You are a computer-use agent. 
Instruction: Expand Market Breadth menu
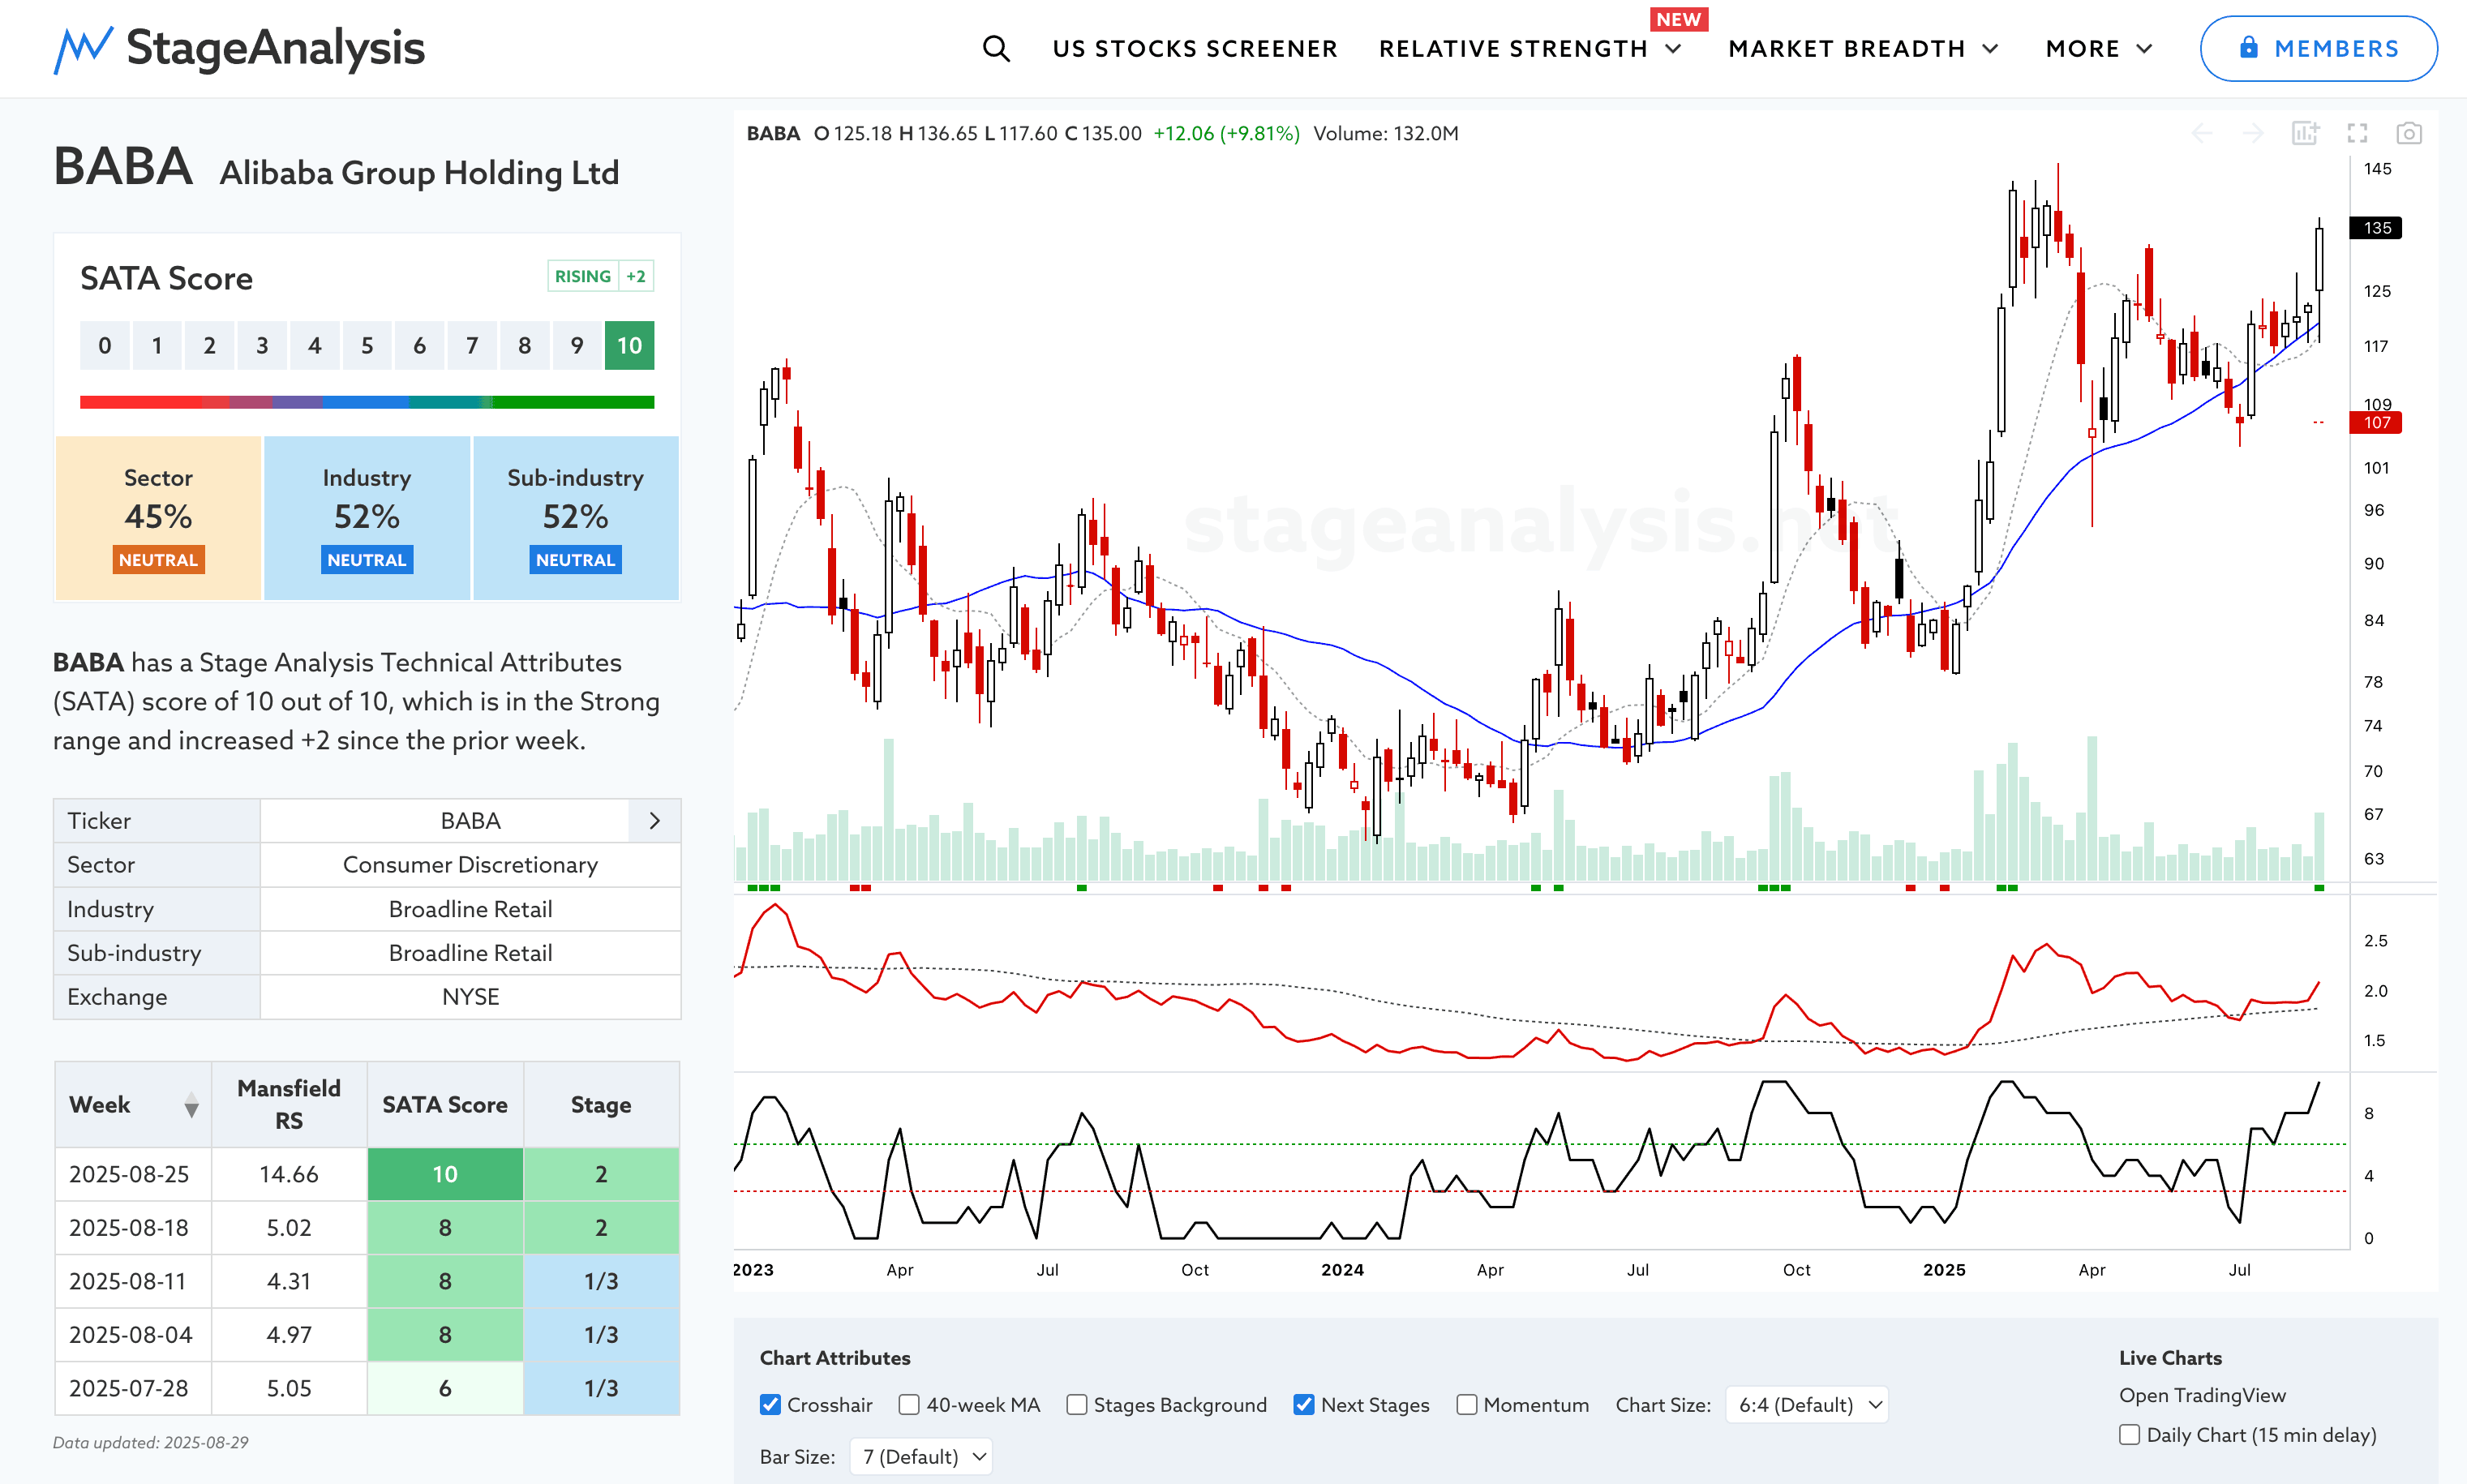(1863, 48)
